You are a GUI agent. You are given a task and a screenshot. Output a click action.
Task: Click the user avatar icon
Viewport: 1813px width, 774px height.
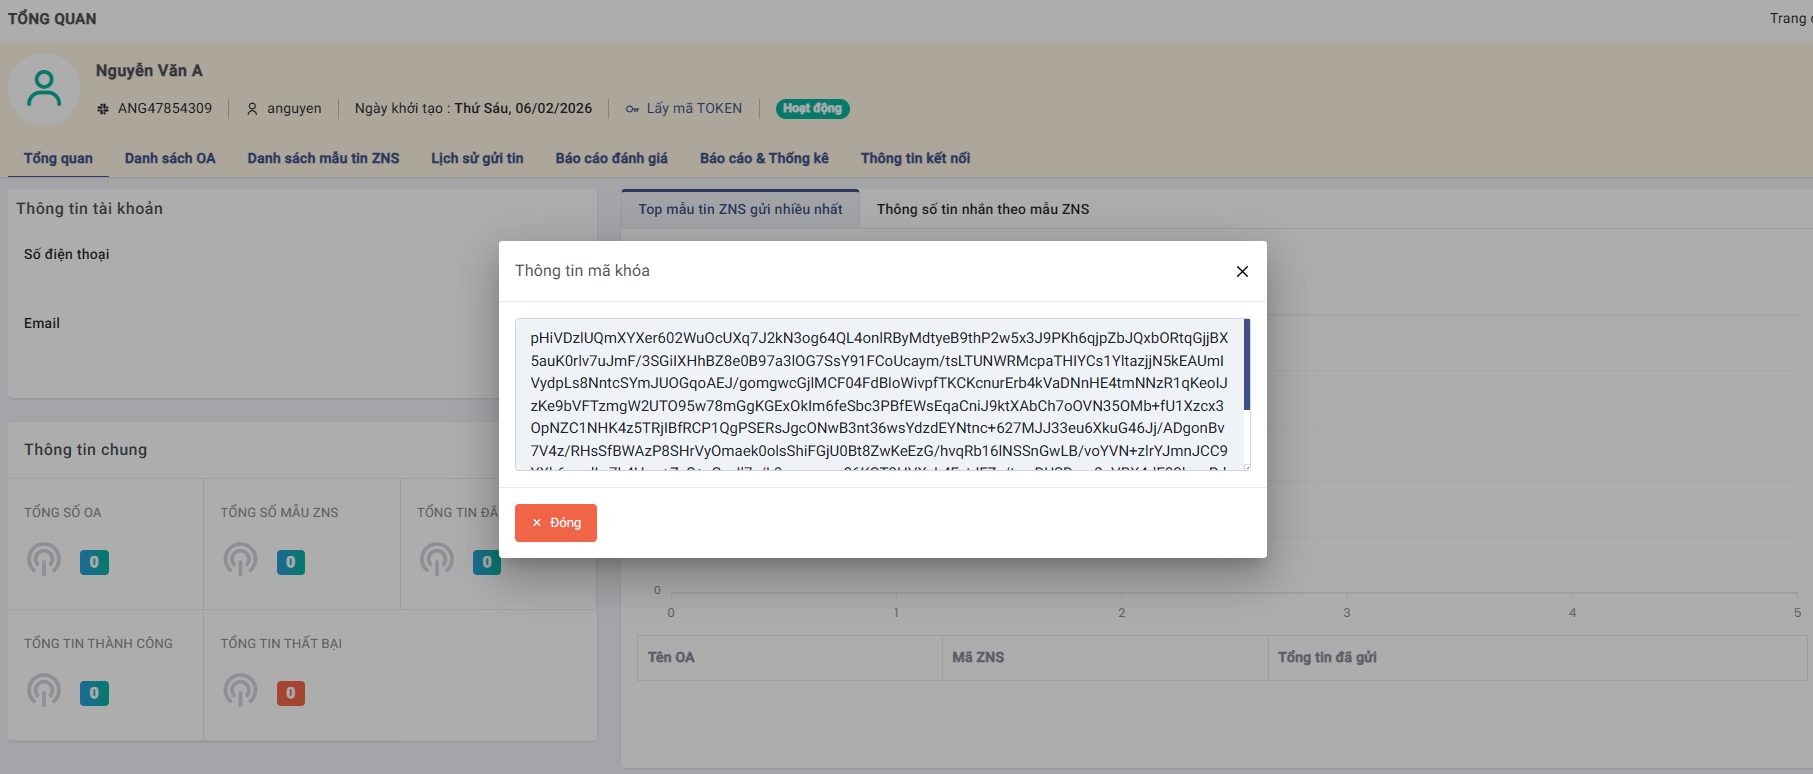pyautogui.click(x=44, y=89)
